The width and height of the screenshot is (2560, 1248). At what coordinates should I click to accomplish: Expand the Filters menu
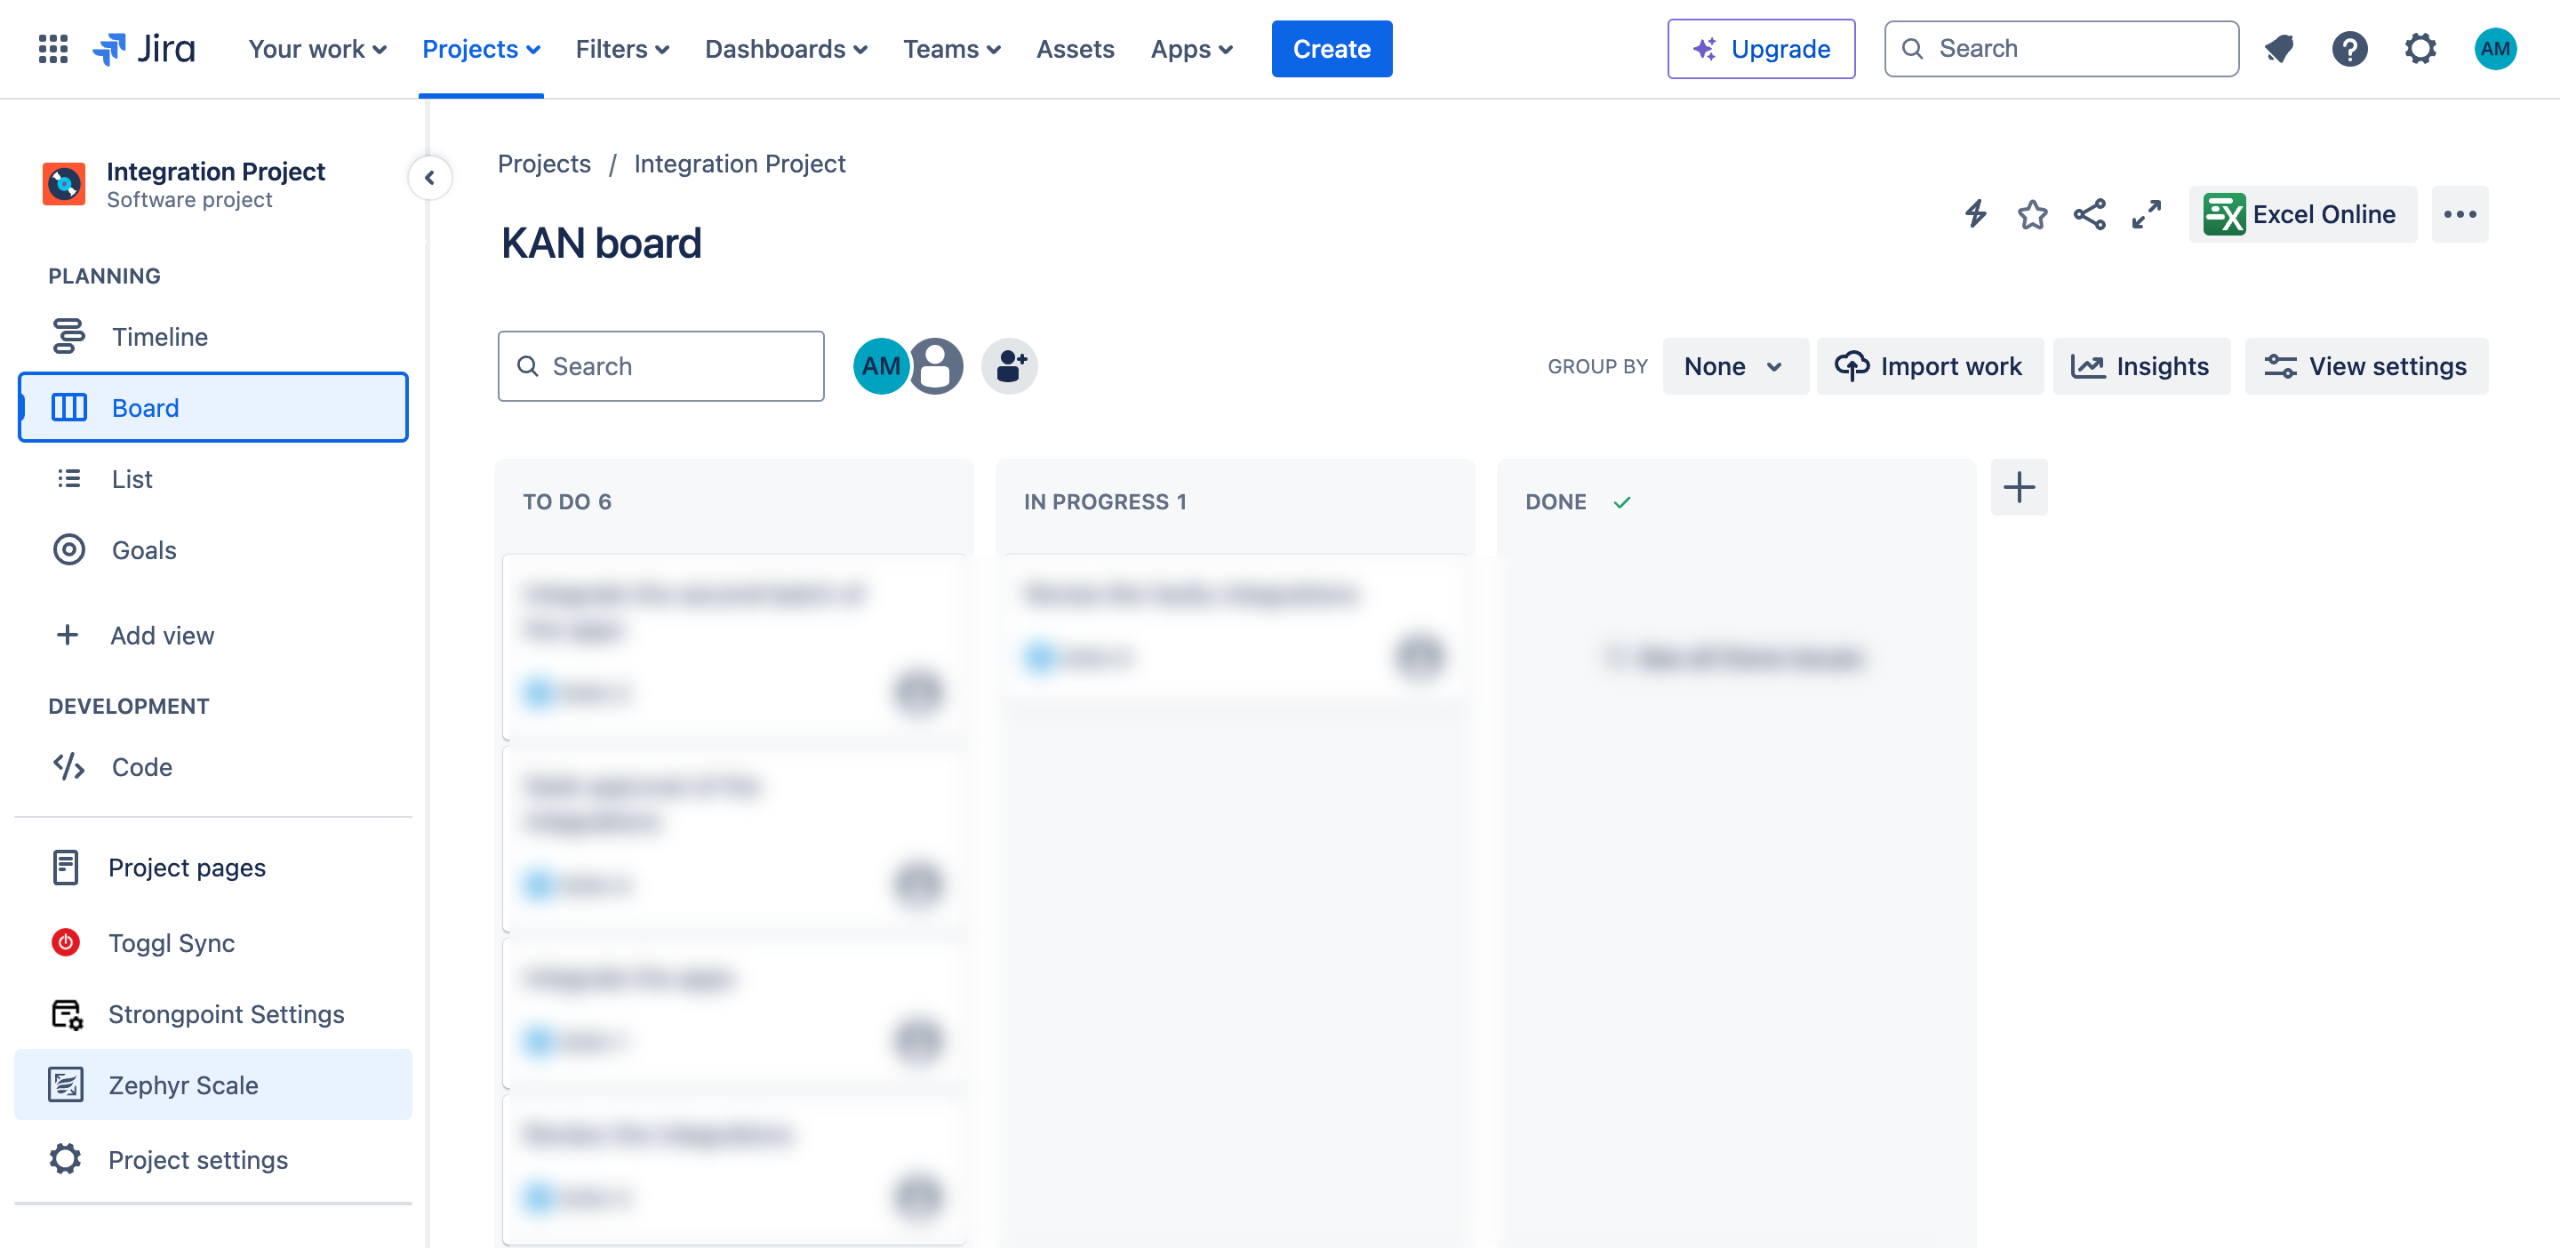coord(622,49)
